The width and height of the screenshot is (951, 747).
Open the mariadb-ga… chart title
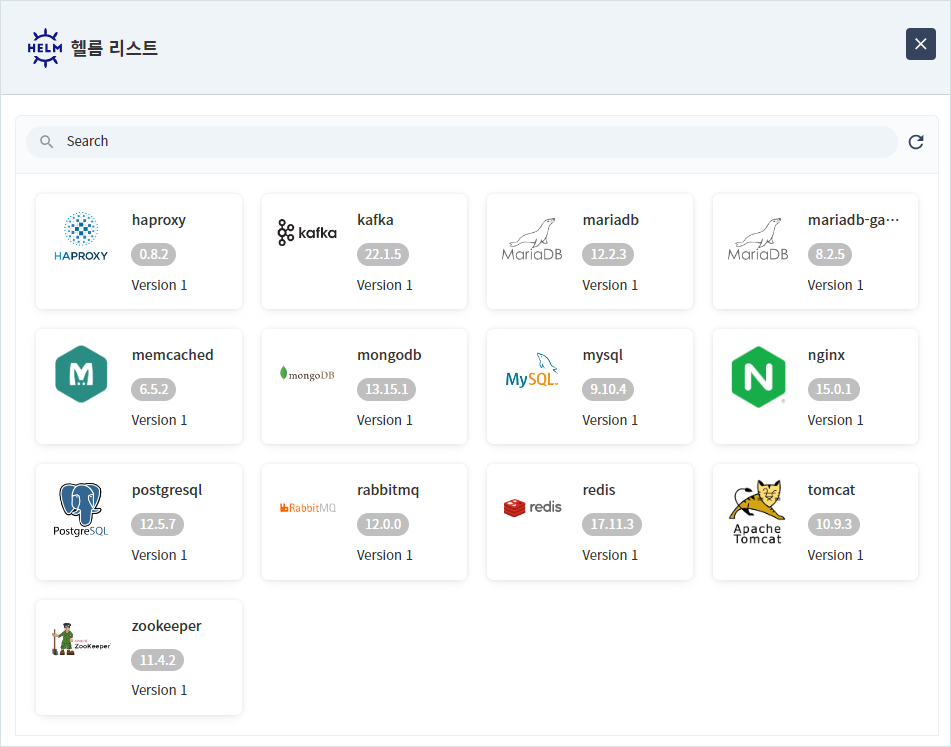853,220
